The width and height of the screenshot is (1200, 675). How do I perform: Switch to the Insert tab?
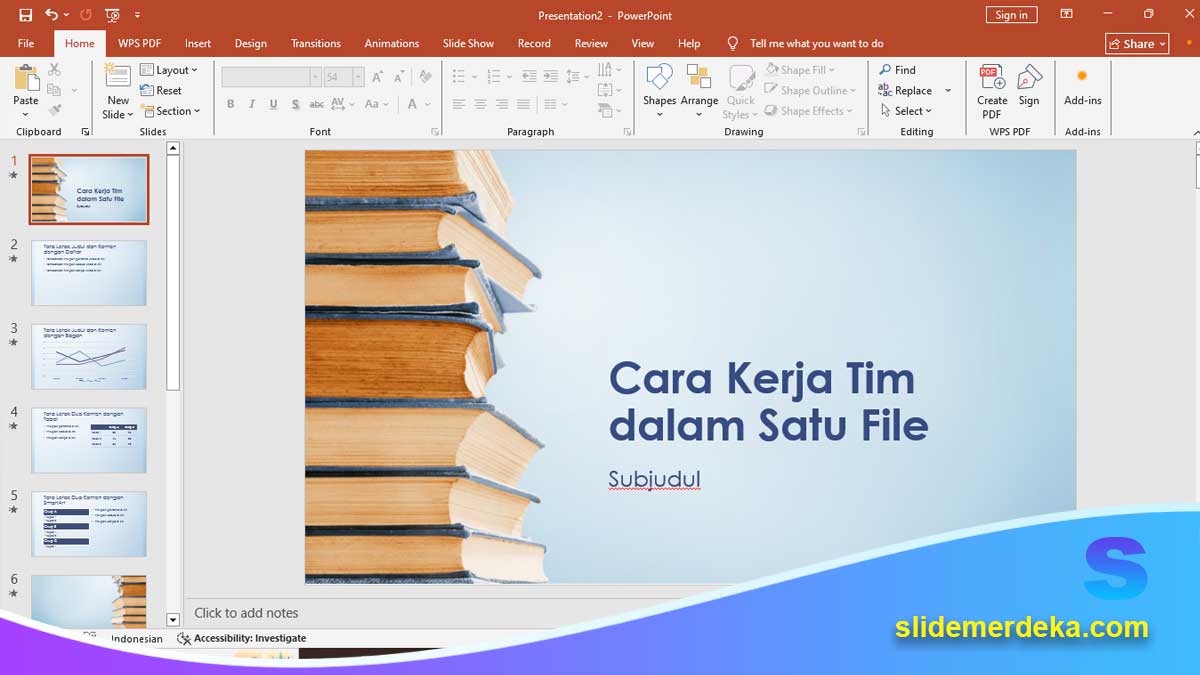[x=198, y=43]
